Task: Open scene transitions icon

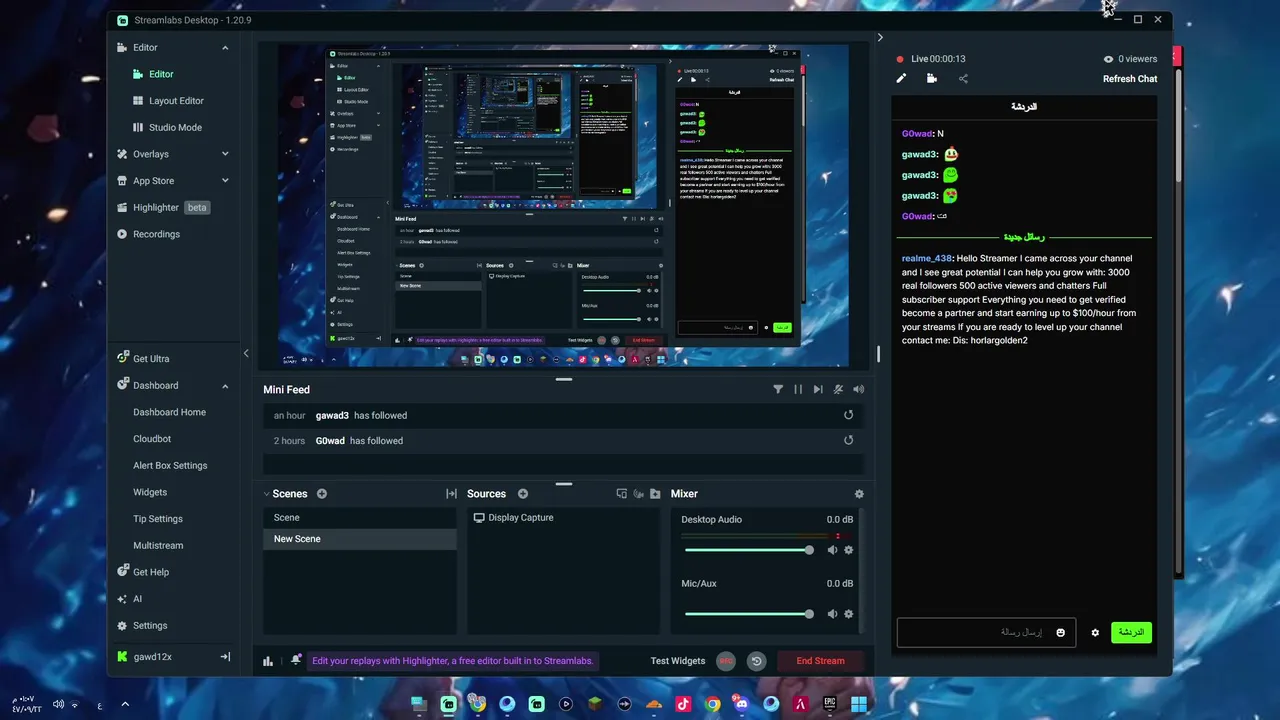Action: tap(451, 494)
